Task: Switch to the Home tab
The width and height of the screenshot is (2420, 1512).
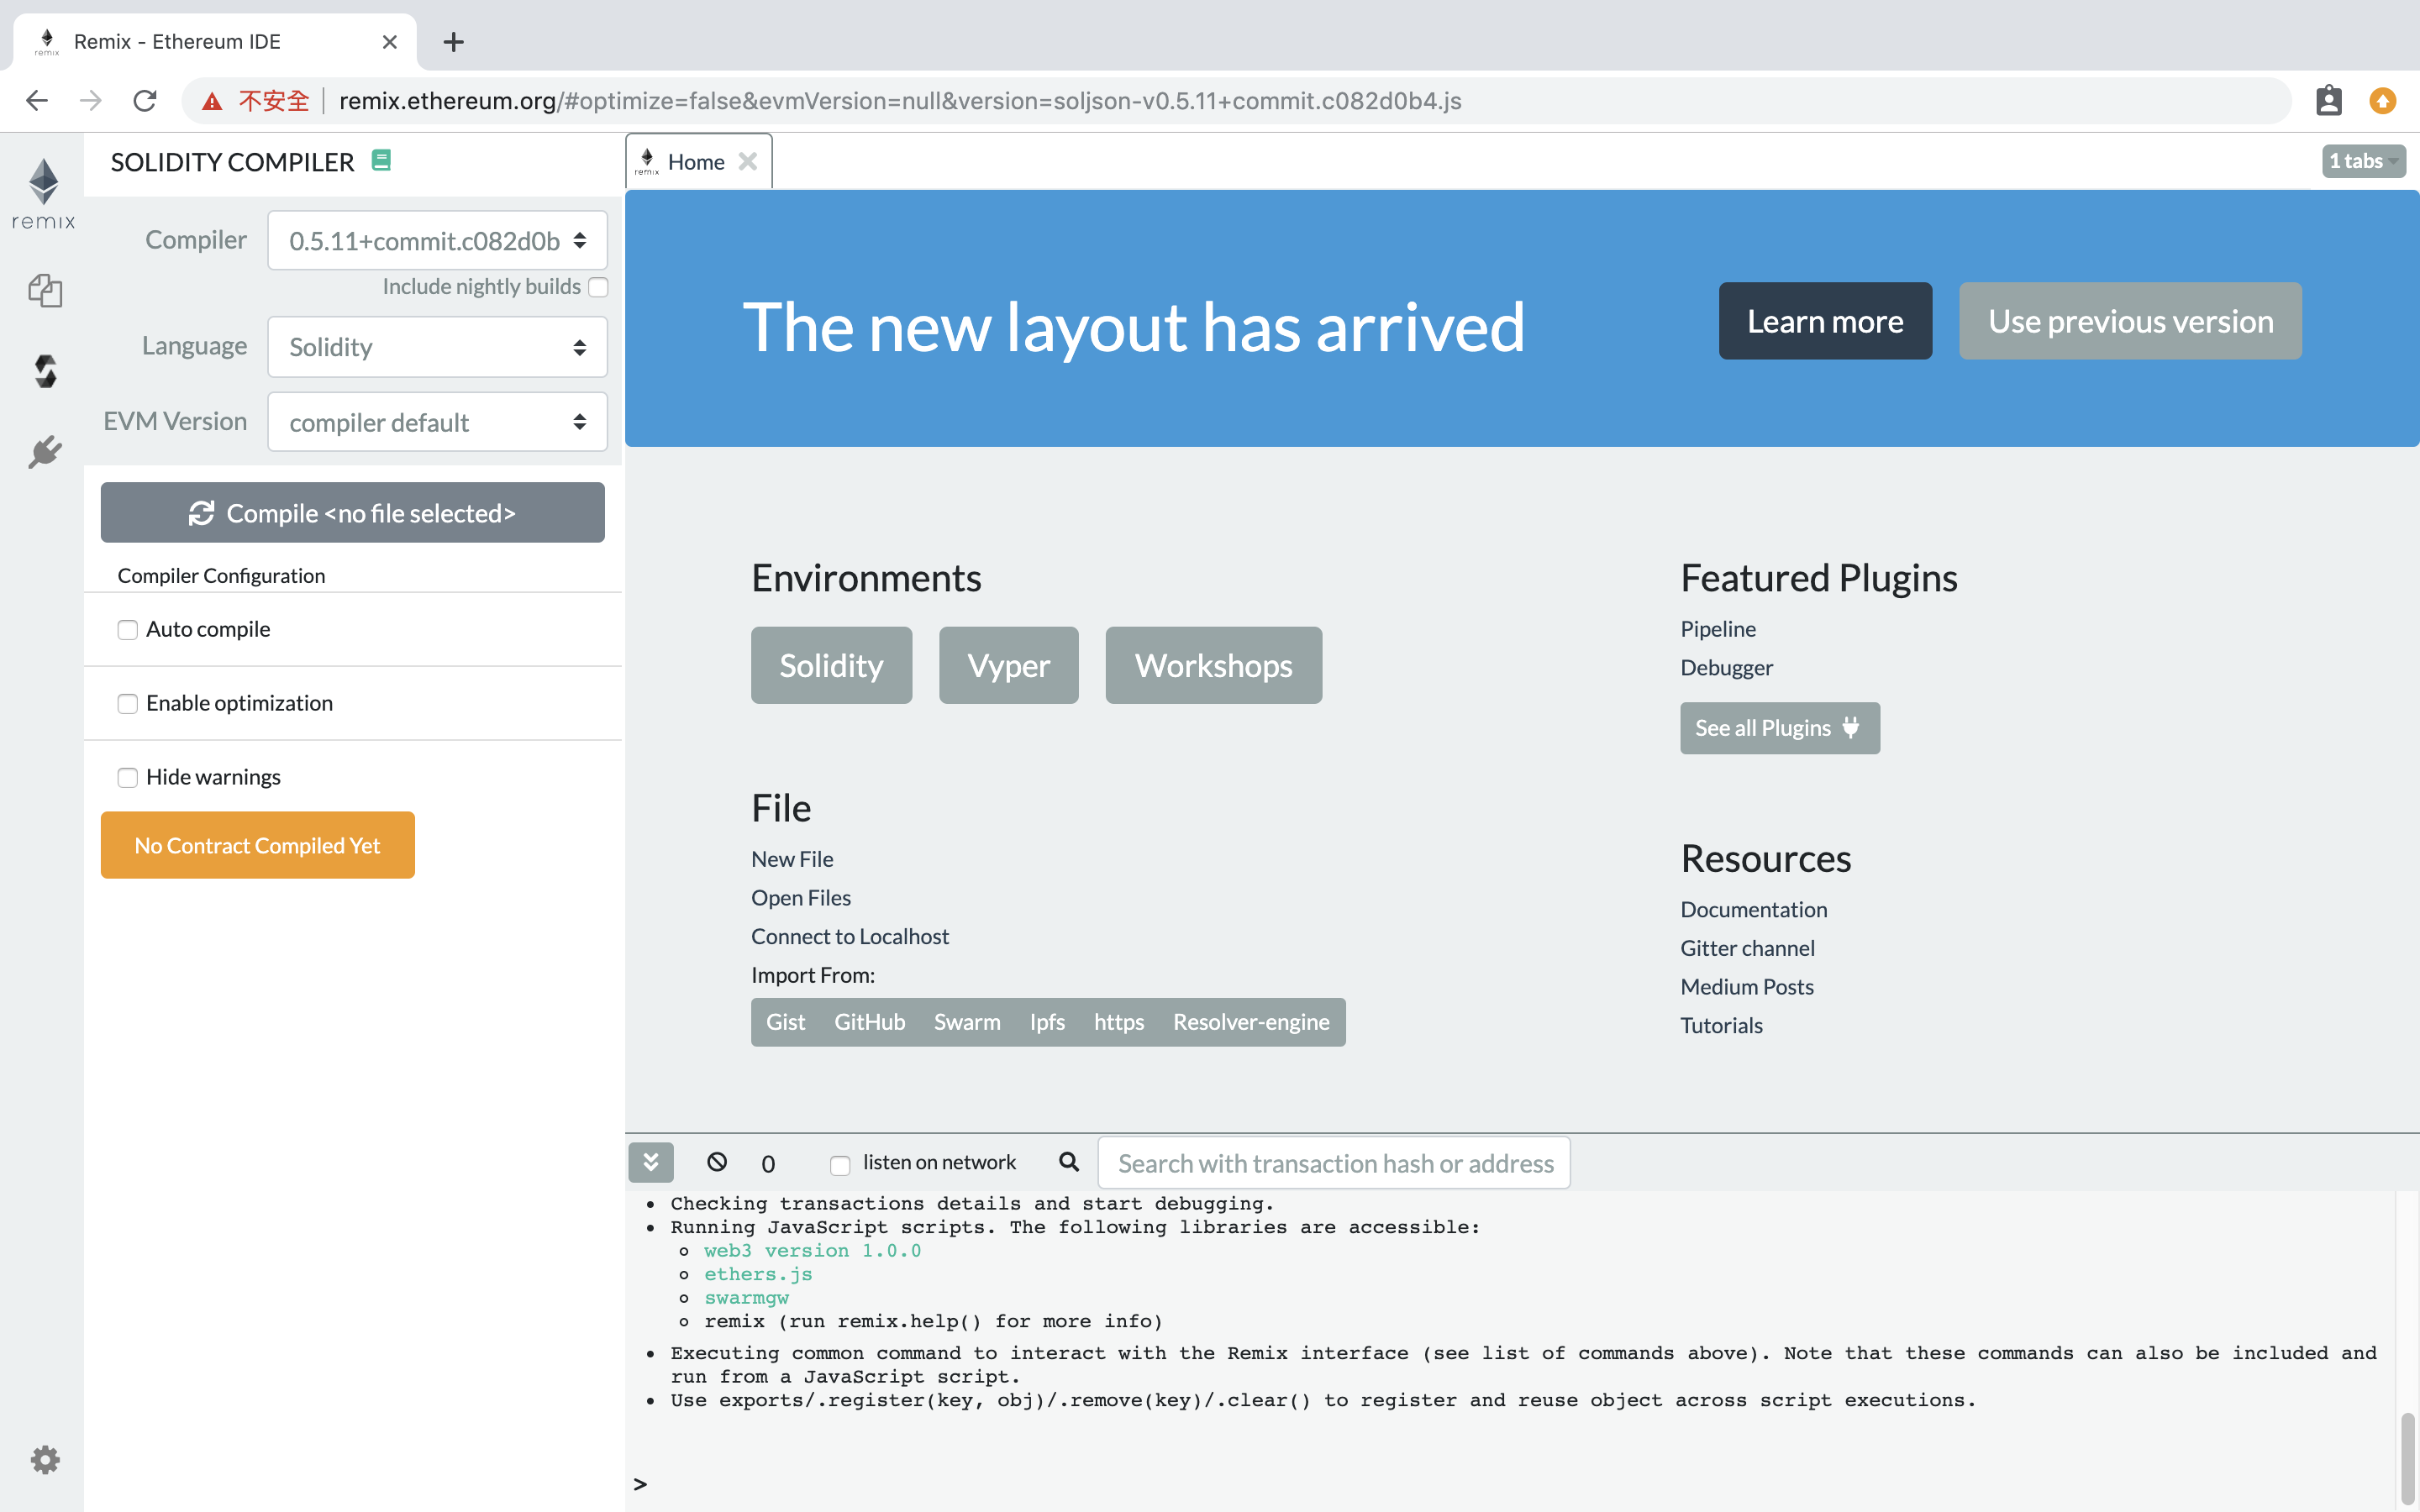Action: tap(695, 162)
